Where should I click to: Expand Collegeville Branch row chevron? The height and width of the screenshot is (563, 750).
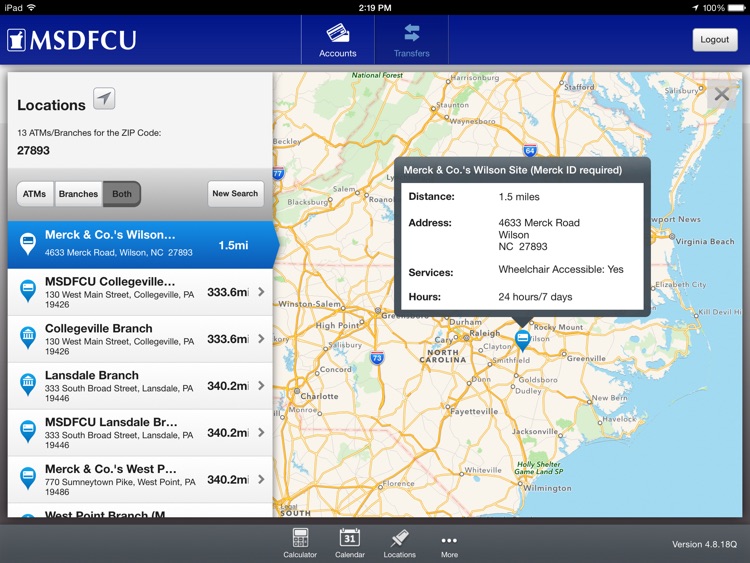point(261,339)
